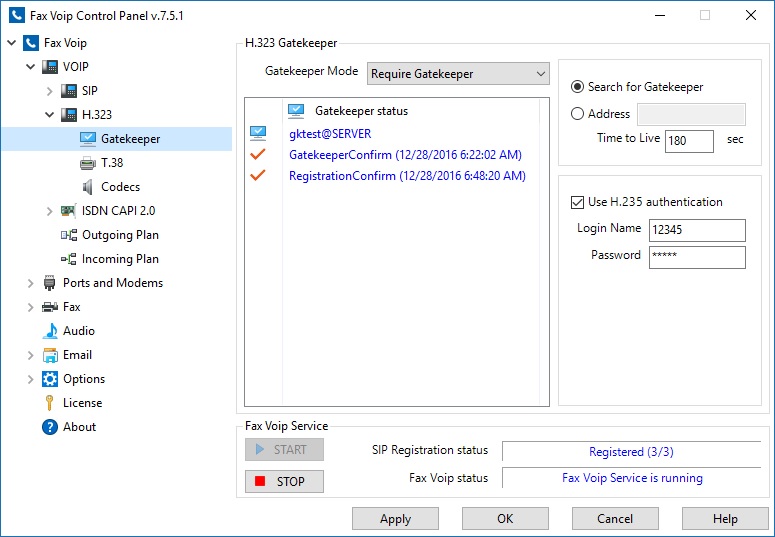This screenshot has width=775, height=537.
Task: Select About in the tree
Action: pos(80,427)
